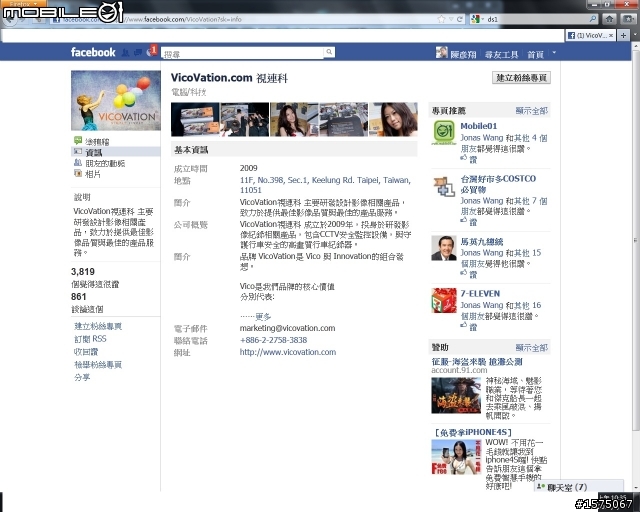This screenshot has width=640, height=512.
Task: Open messages icon in Facebook header
Action: pos(138,52)
